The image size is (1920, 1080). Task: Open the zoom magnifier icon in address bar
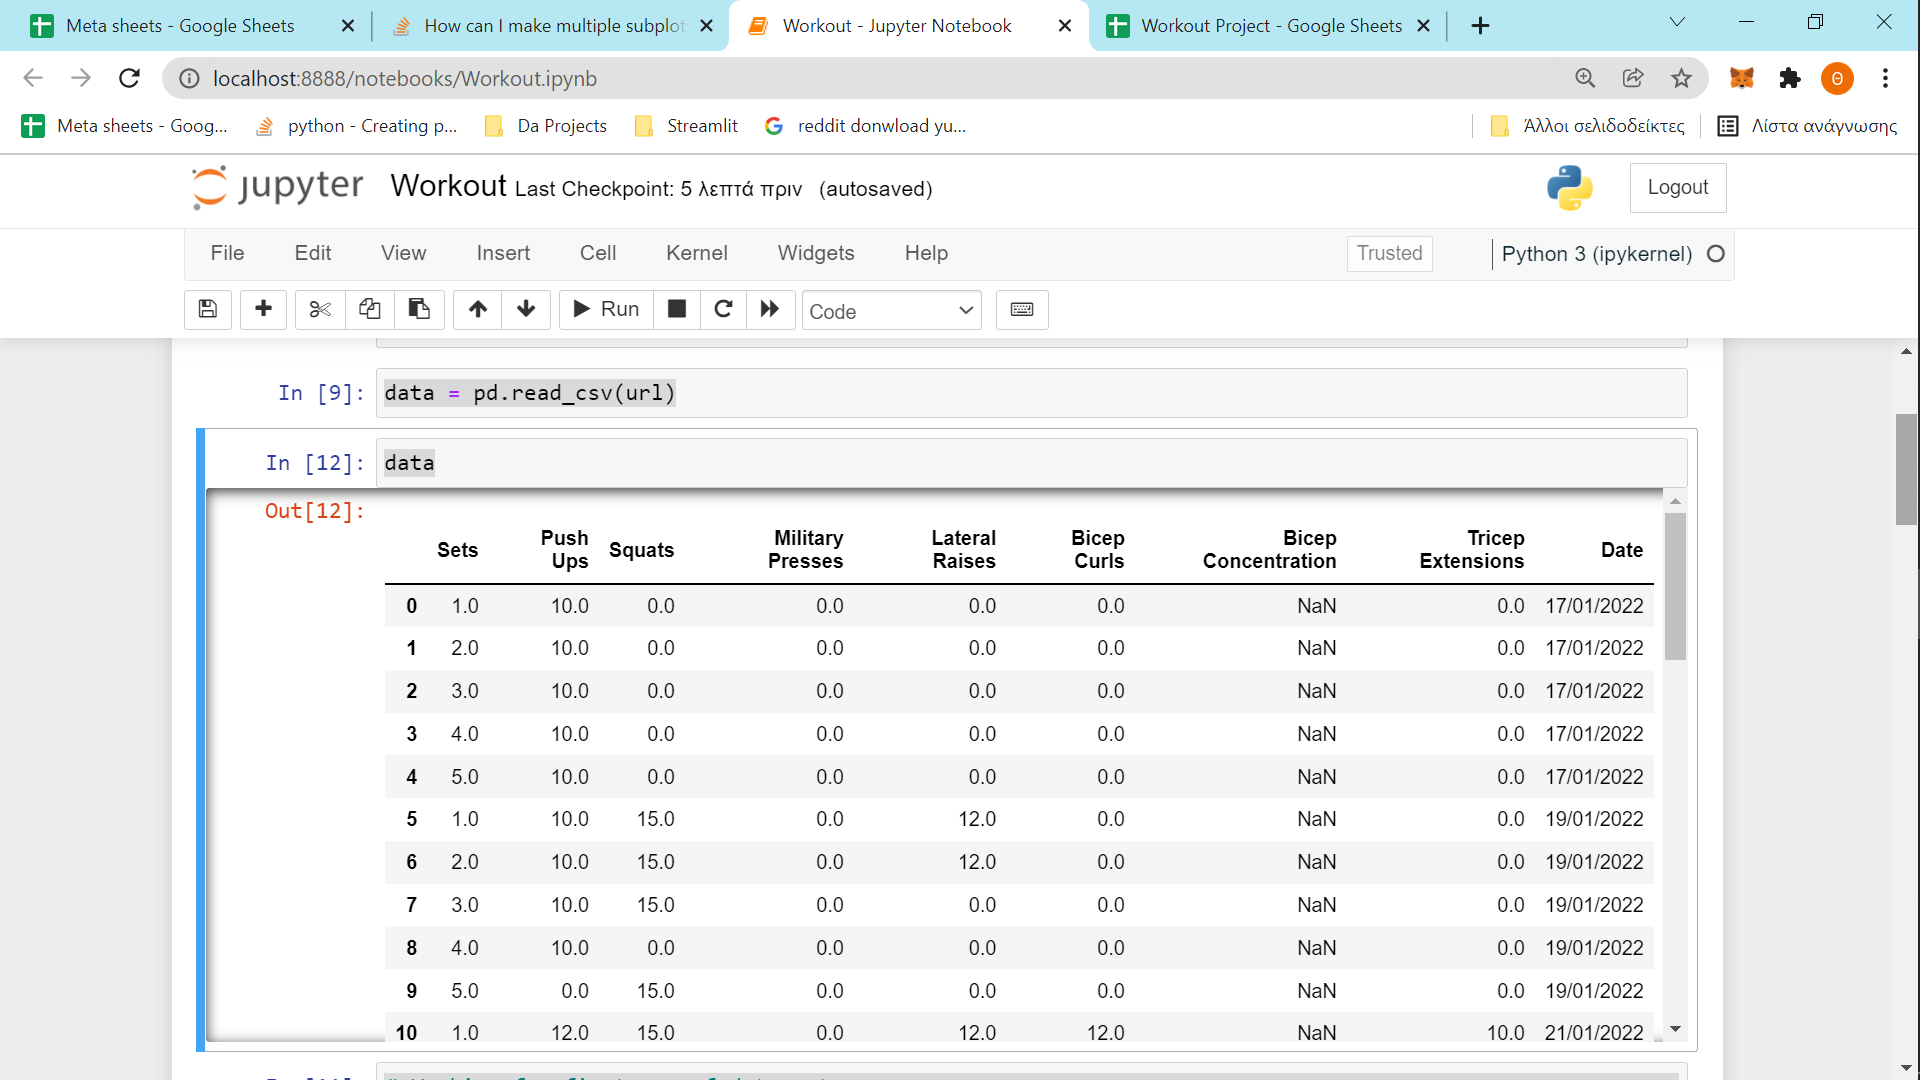pos(1585,78)
